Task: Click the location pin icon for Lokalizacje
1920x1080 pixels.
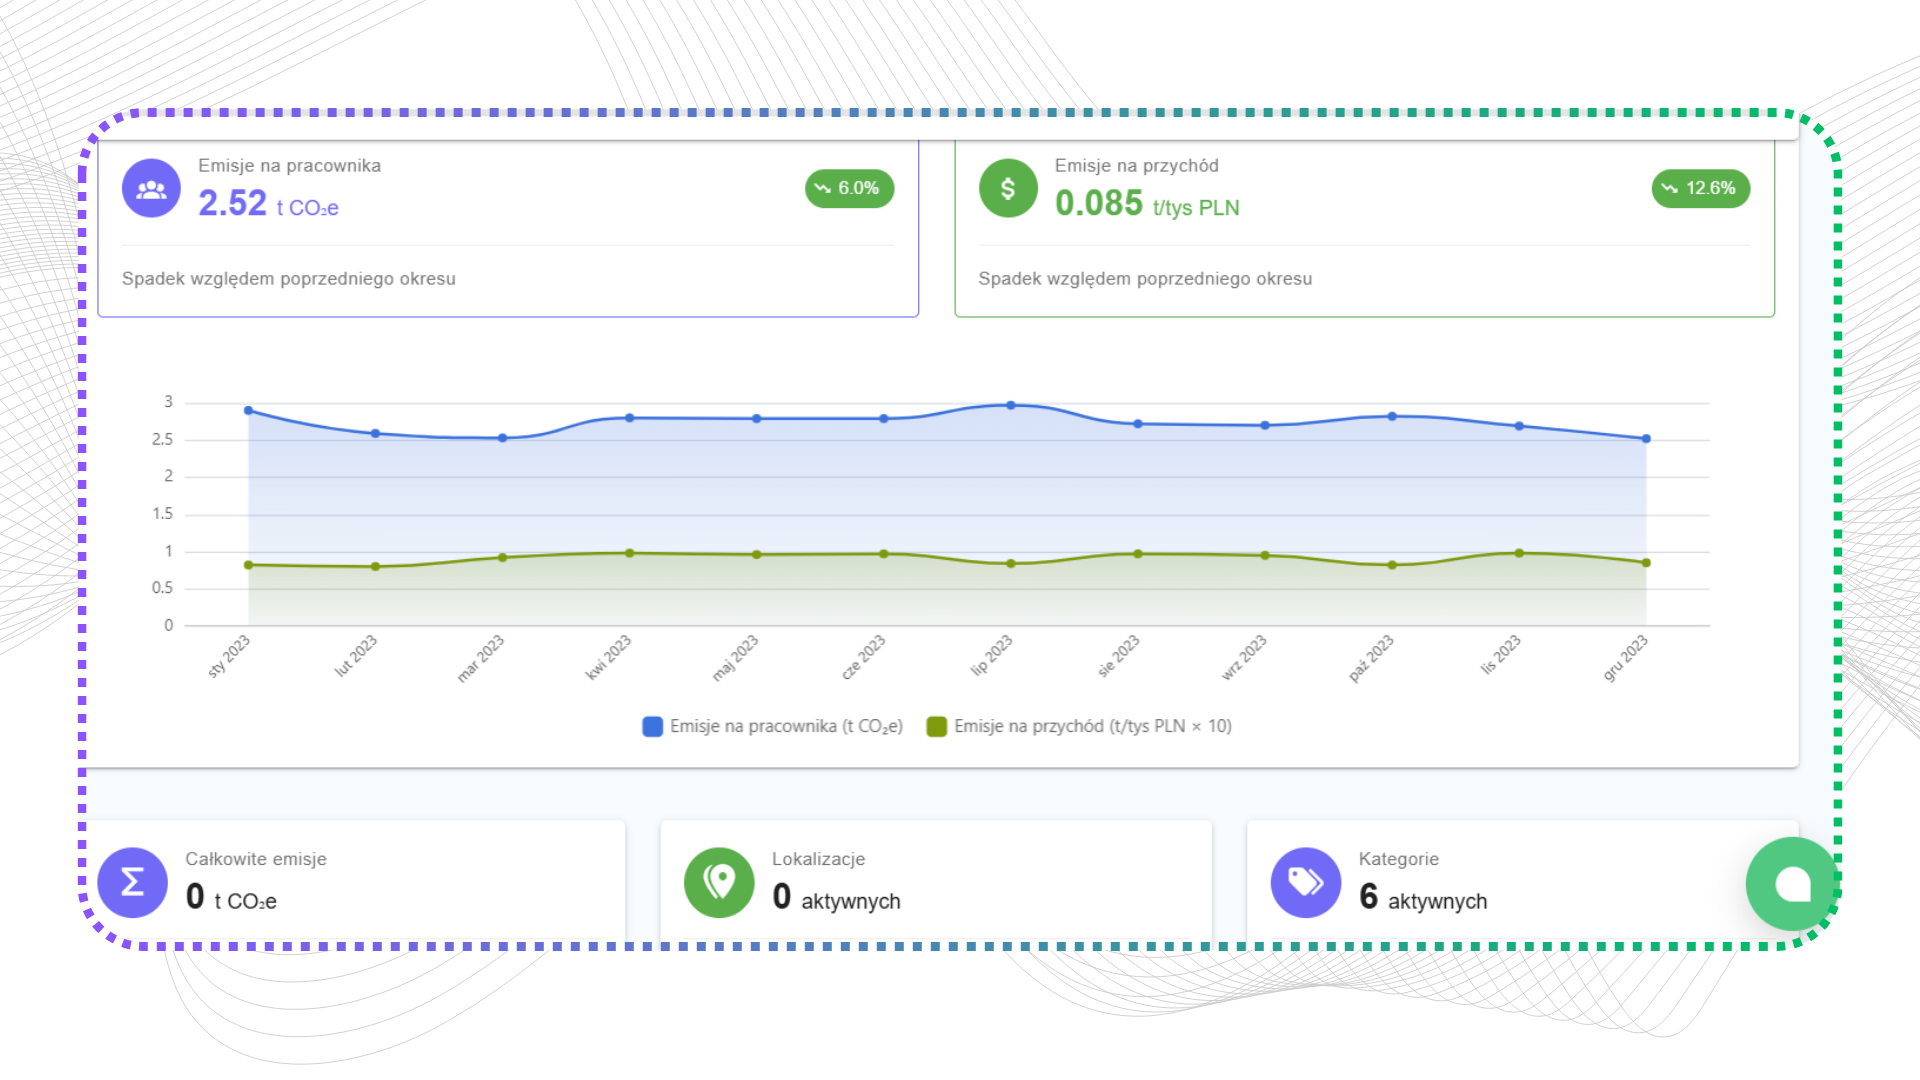Action: (x=719, y=882)
